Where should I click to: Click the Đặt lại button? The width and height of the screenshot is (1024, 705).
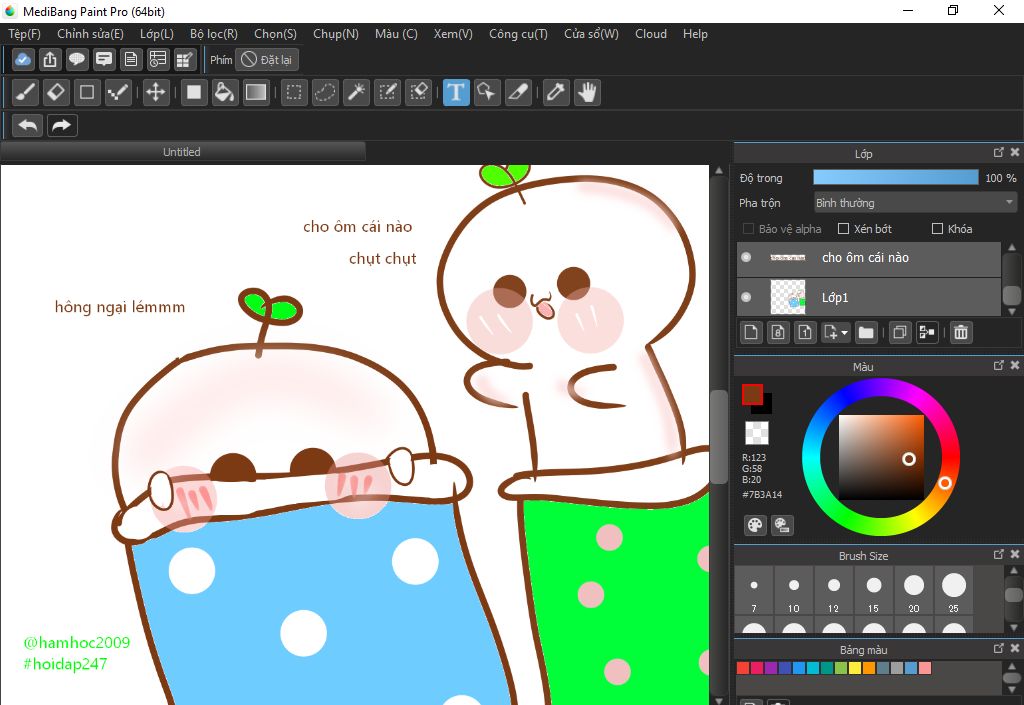[267, 60]
